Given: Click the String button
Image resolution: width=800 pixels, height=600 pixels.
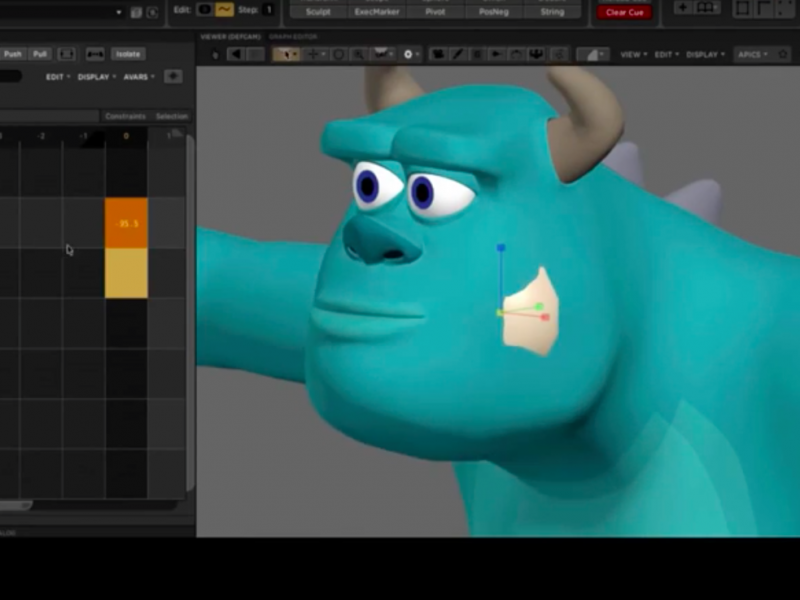Looking at the screenshot, I should (552, 12).
